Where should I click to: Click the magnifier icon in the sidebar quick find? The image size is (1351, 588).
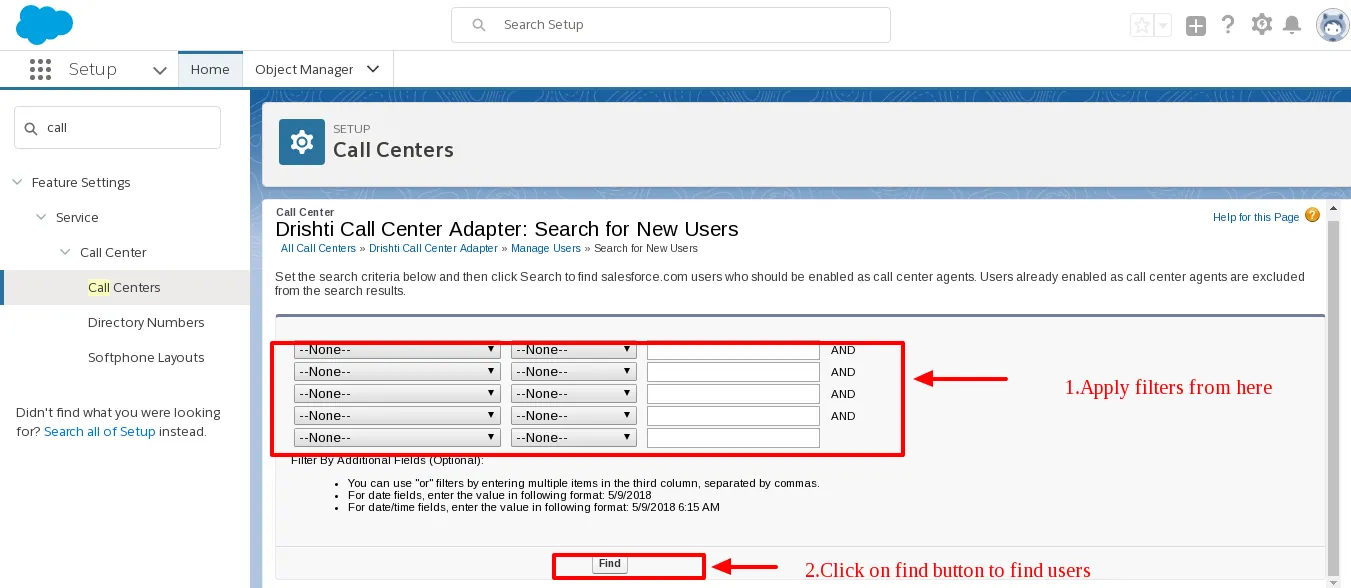[x=31, y=128]
